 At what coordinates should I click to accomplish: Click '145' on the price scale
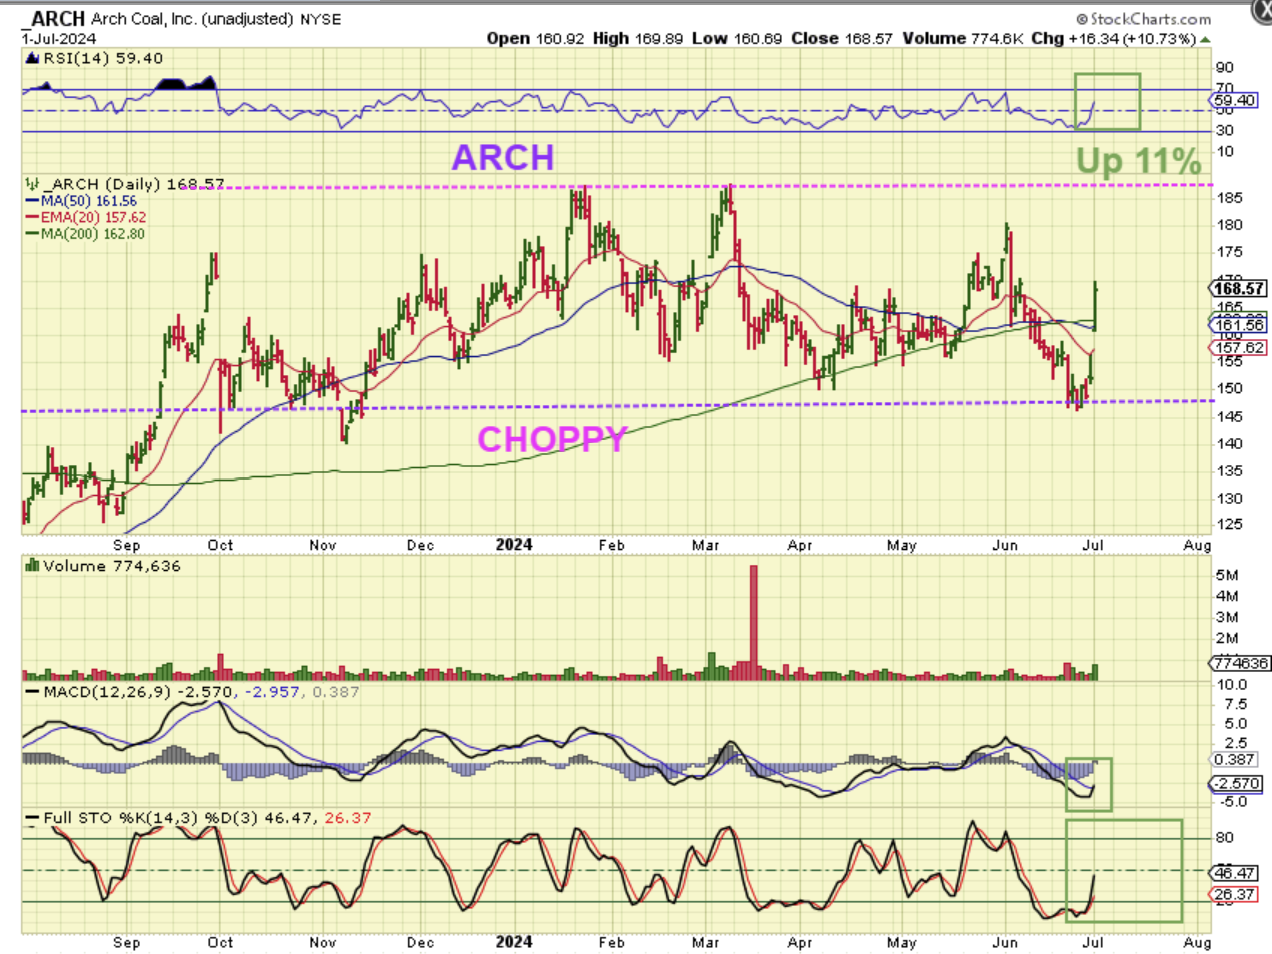point(1229,416)
